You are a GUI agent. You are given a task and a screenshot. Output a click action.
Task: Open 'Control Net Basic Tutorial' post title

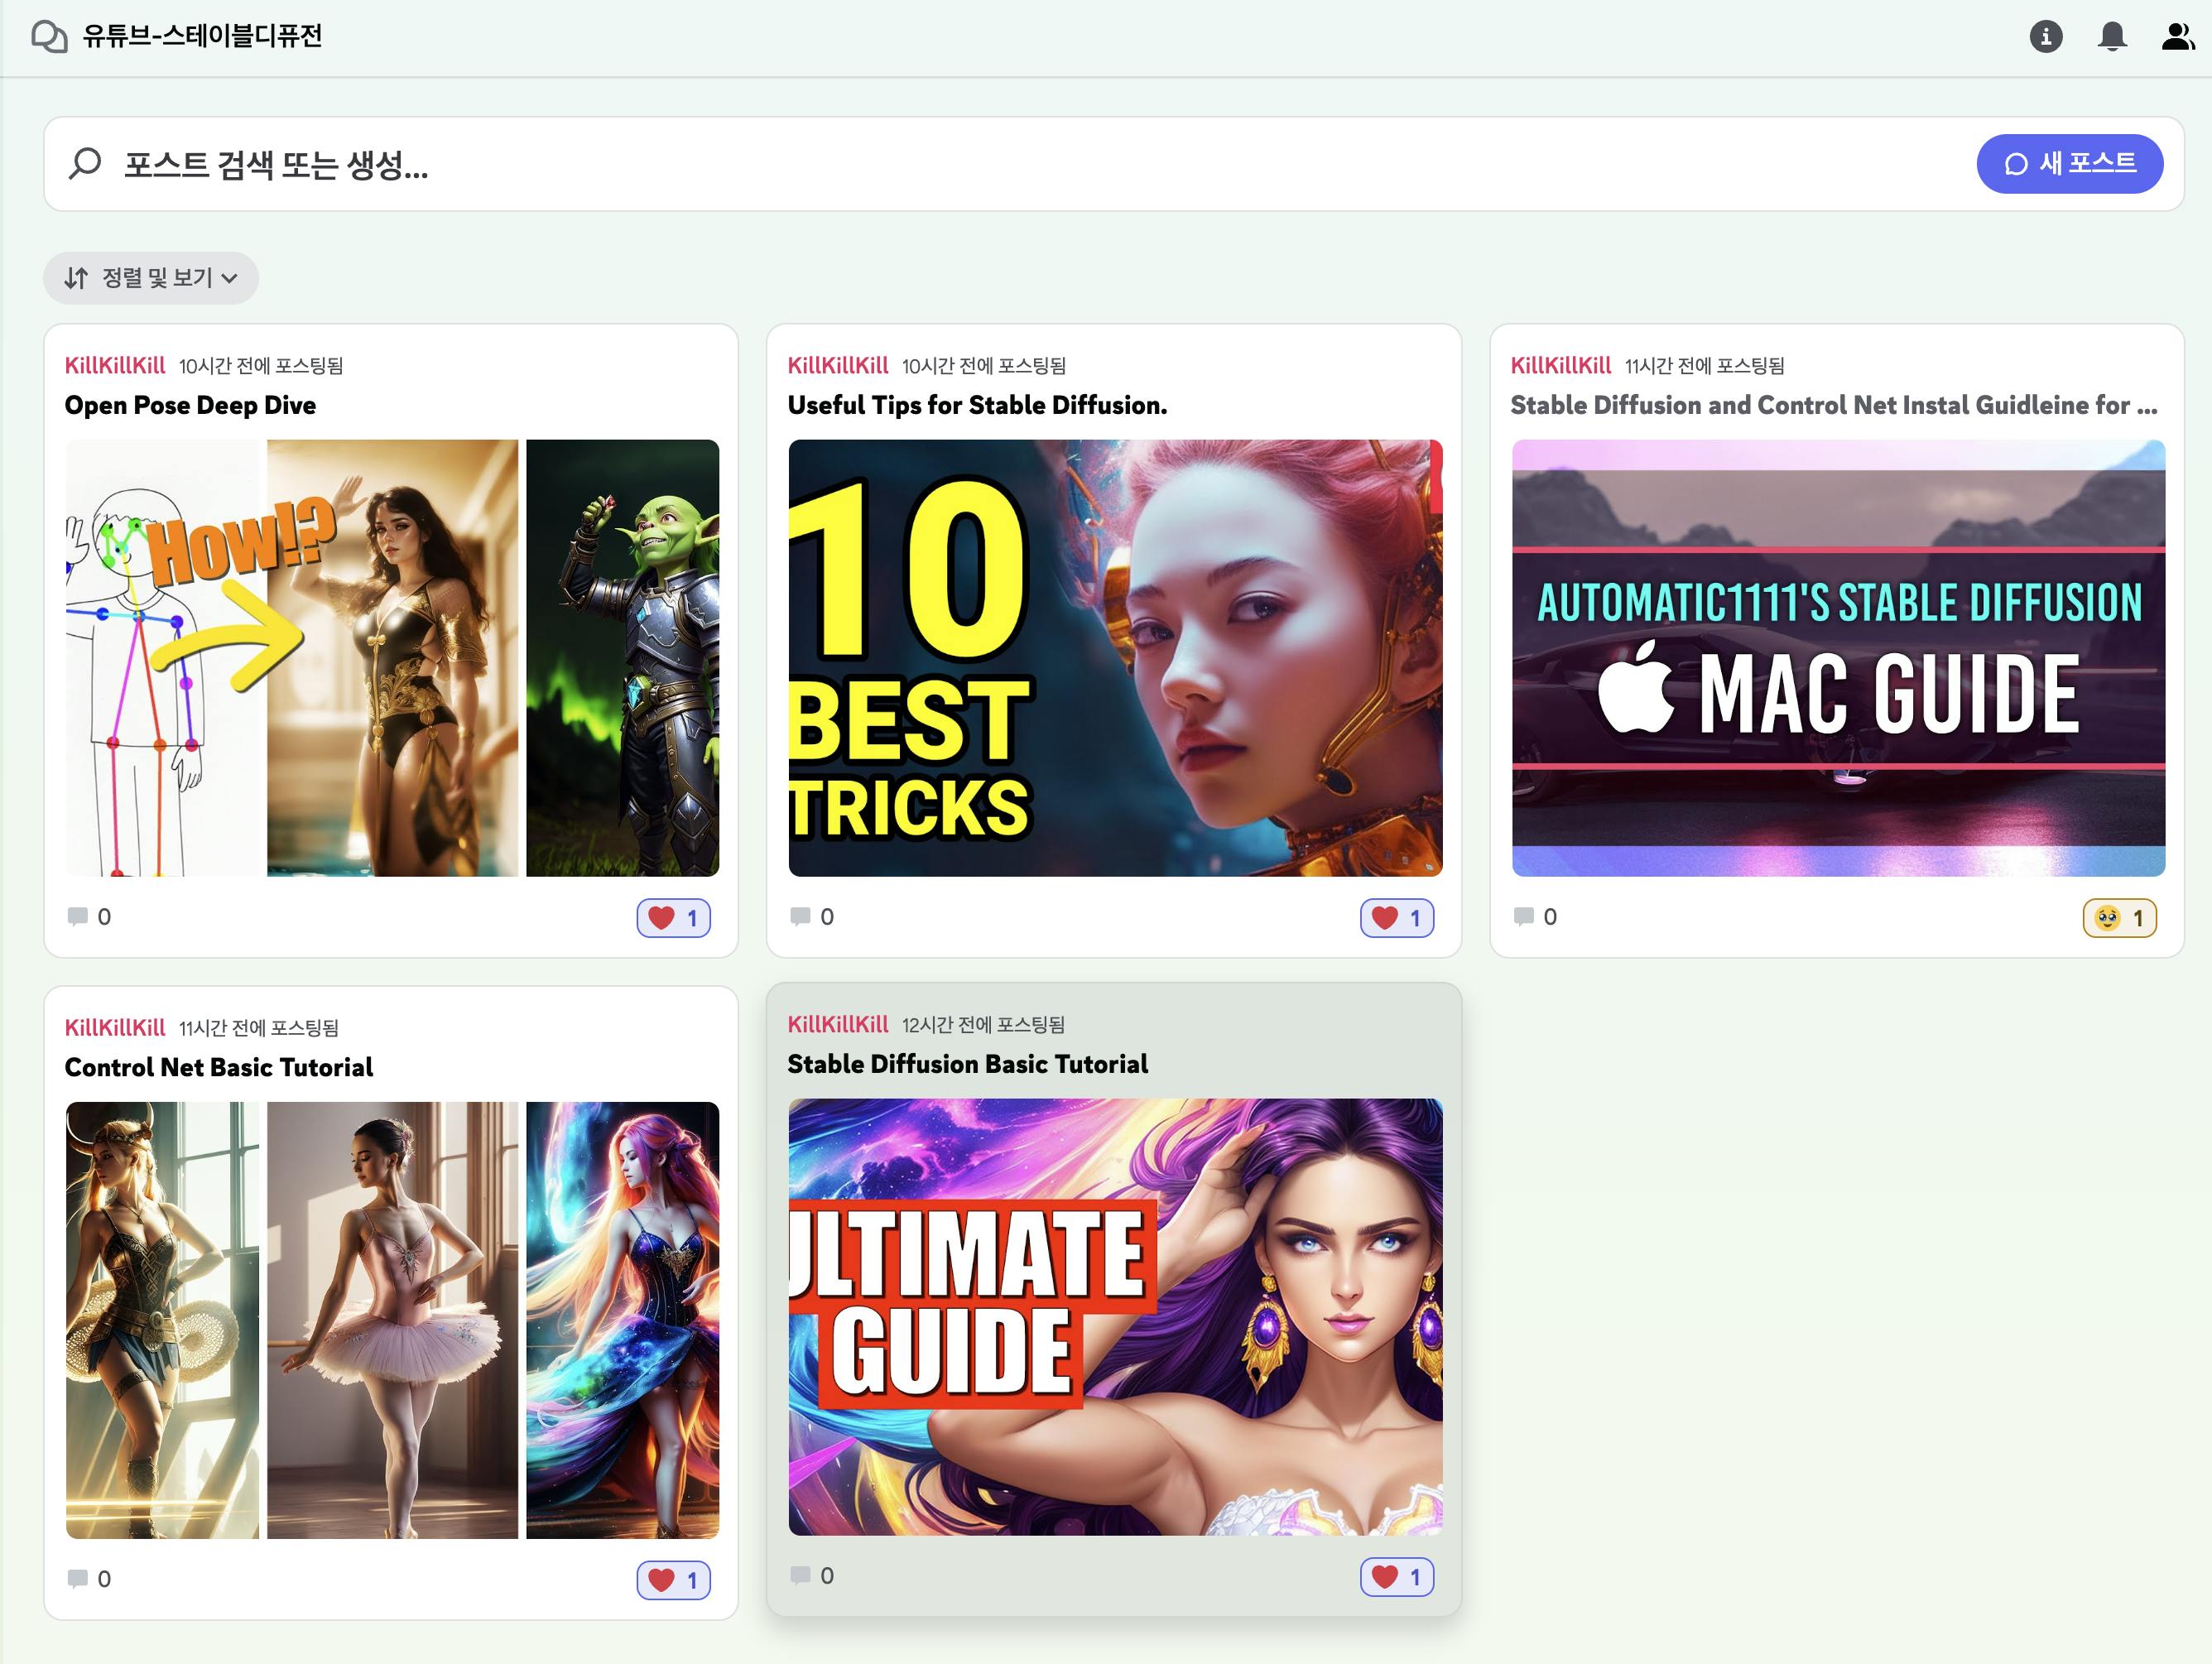219,1067
